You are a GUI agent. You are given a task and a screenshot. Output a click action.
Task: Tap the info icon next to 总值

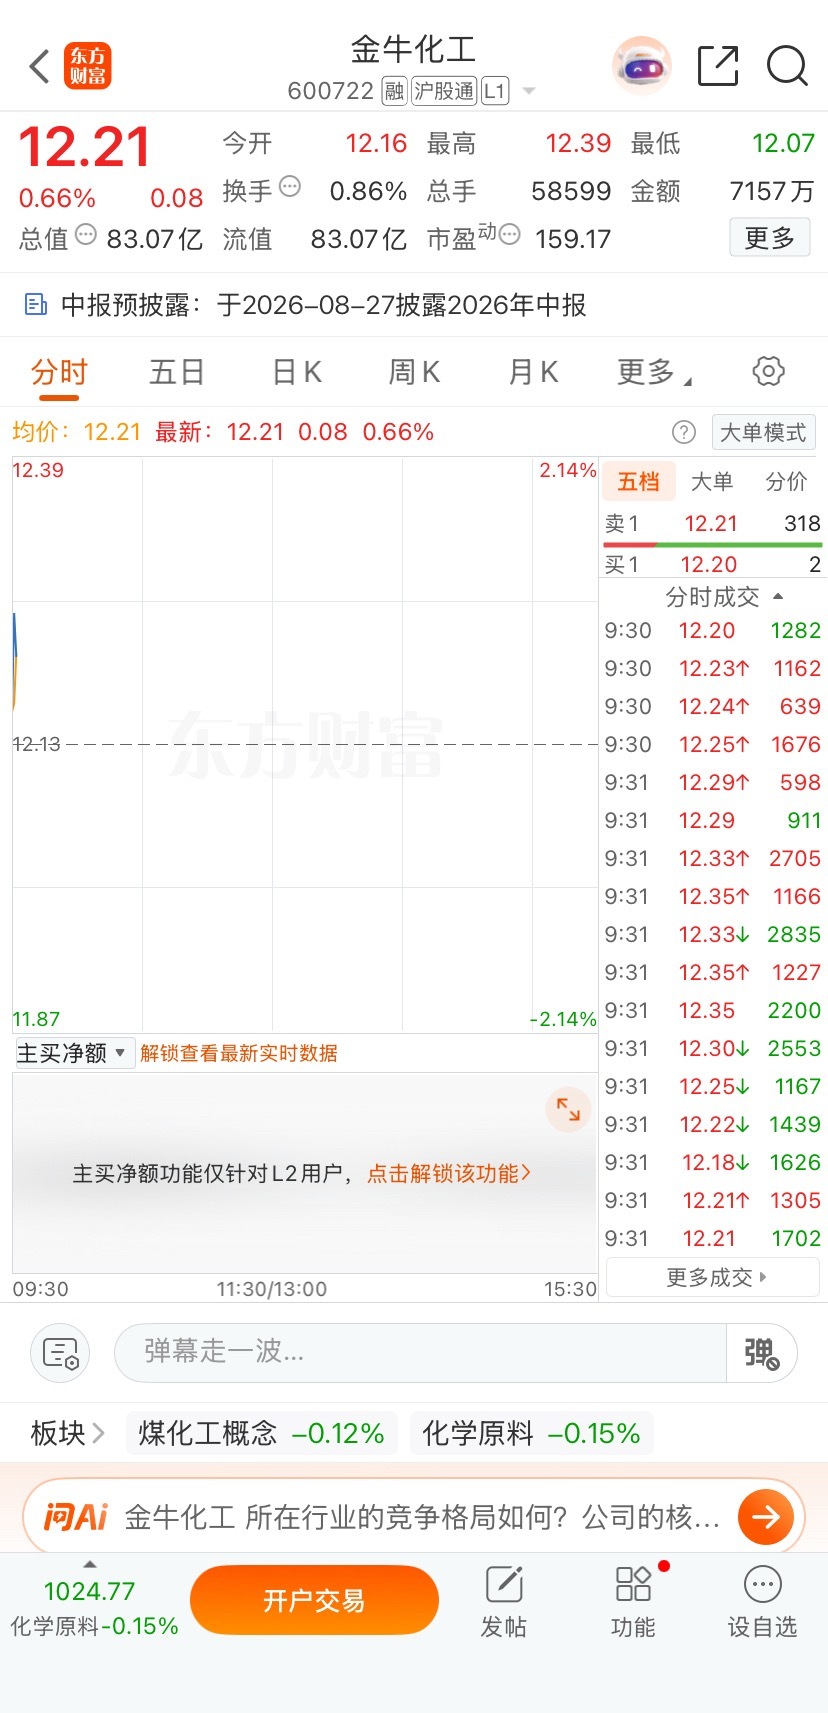(86, 235)
